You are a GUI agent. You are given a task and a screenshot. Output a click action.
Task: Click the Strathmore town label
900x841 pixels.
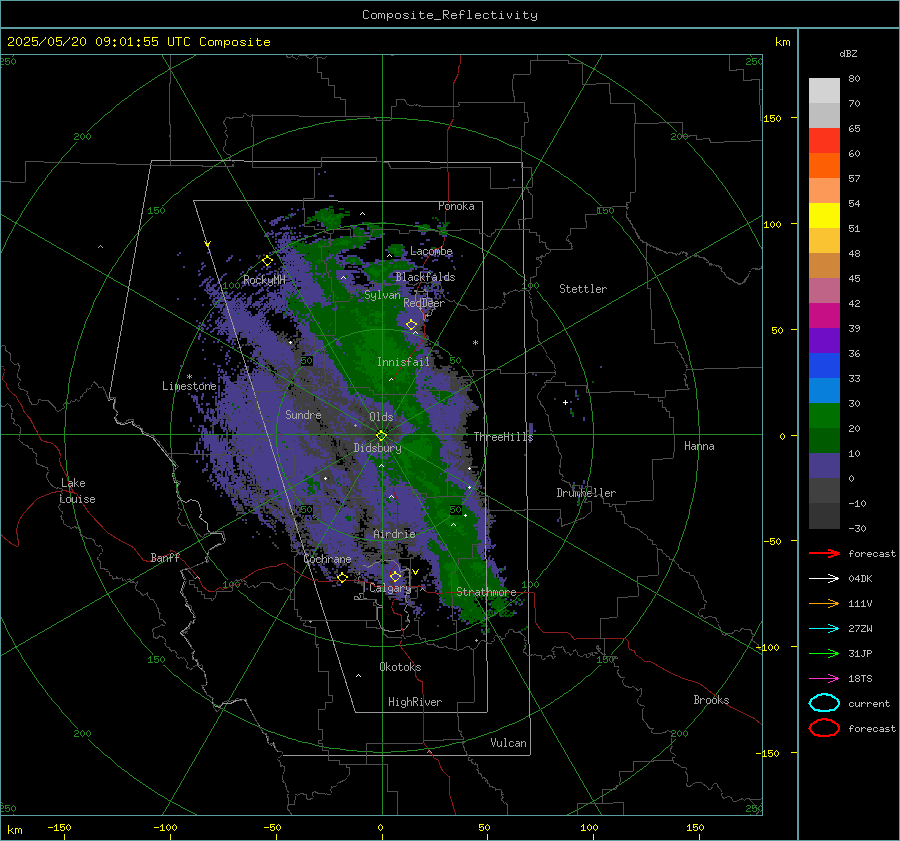(x=486, y=592)
